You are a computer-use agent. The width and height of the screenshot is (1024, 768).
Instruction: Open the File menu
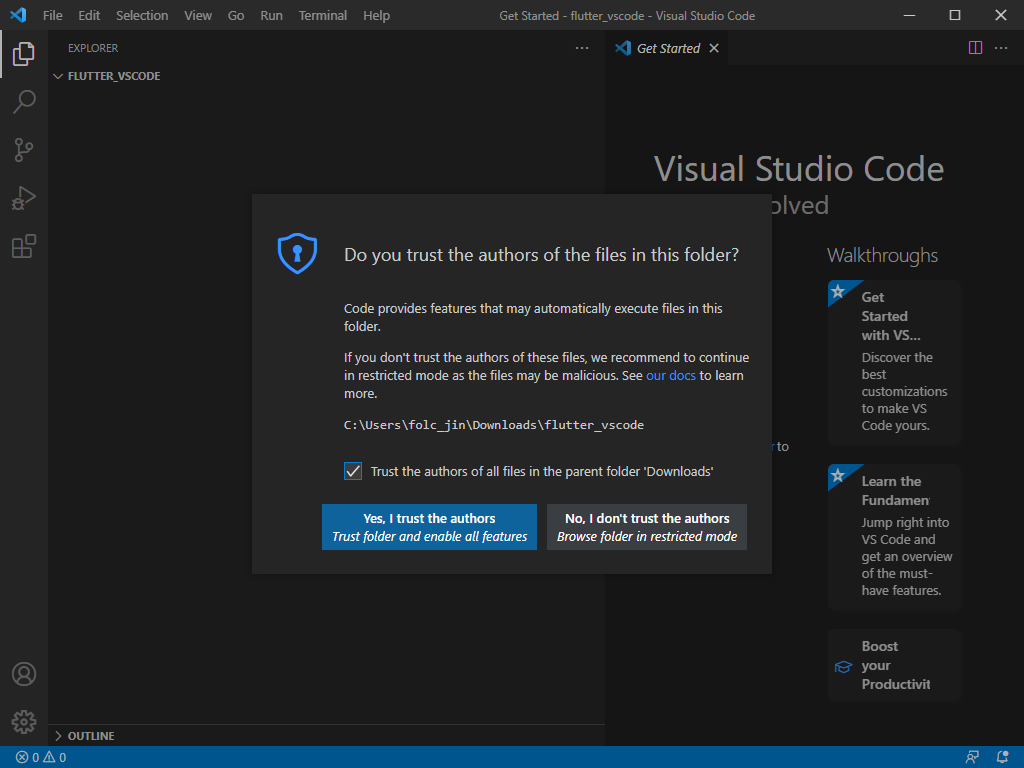pyautogui.click(x=52, y=15)
